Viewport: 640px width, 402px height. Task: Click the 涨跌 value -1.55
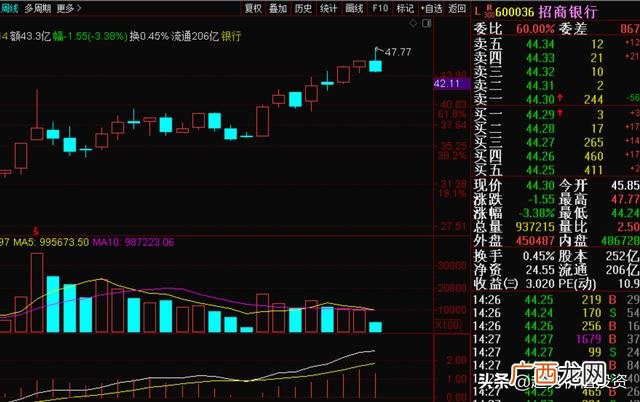pos(541,200)
